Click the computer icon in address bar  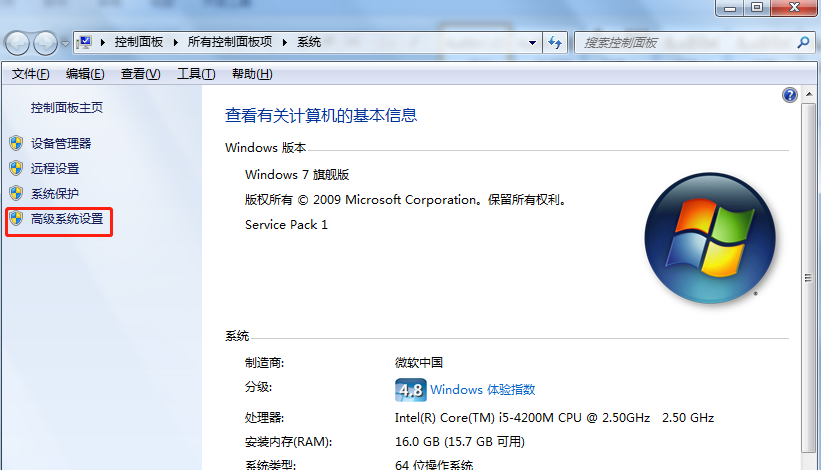84,42
